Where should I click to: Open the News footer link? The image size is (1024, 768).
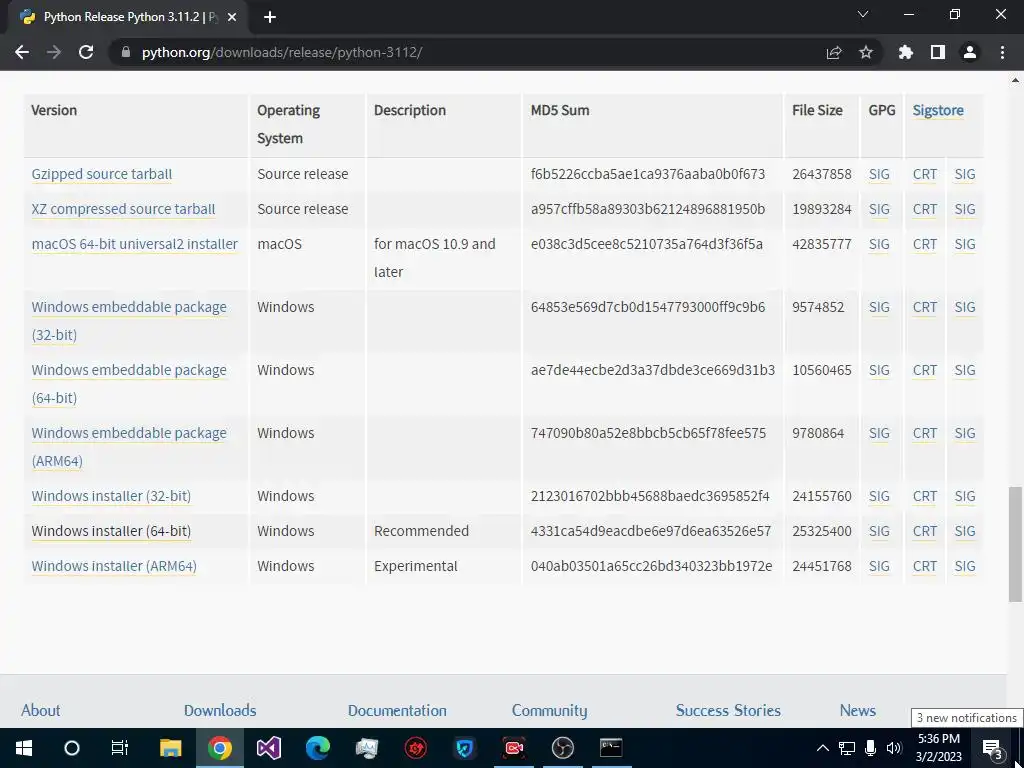[857, 711]
